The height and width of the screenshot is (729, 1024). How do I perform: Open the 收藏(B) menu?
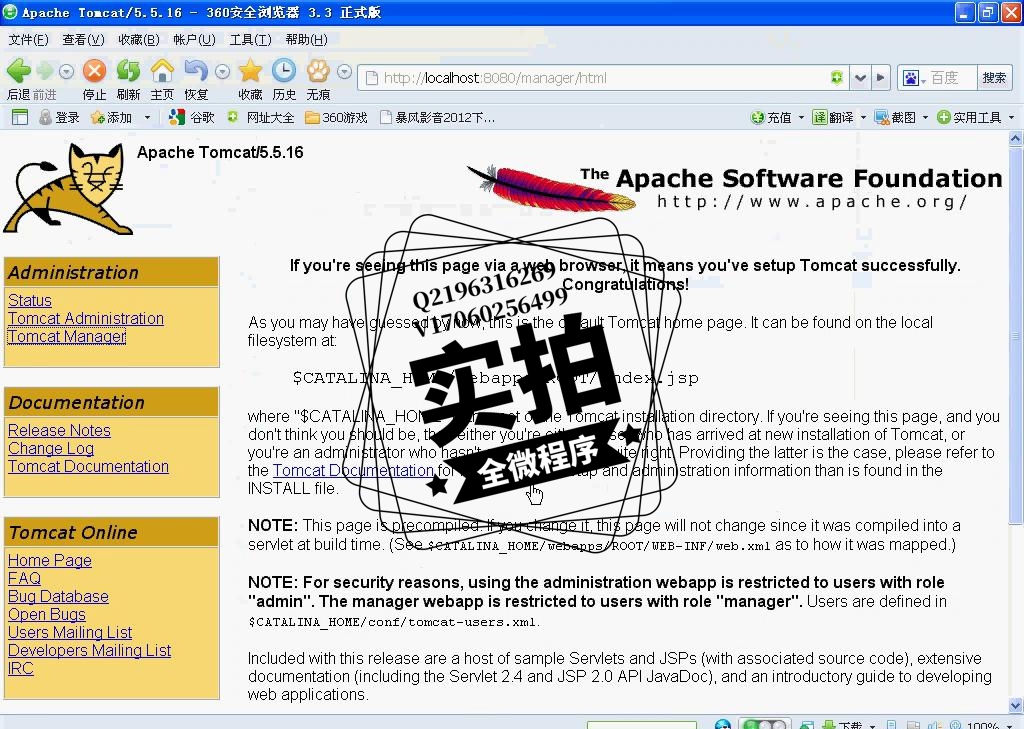pos(138,40)
